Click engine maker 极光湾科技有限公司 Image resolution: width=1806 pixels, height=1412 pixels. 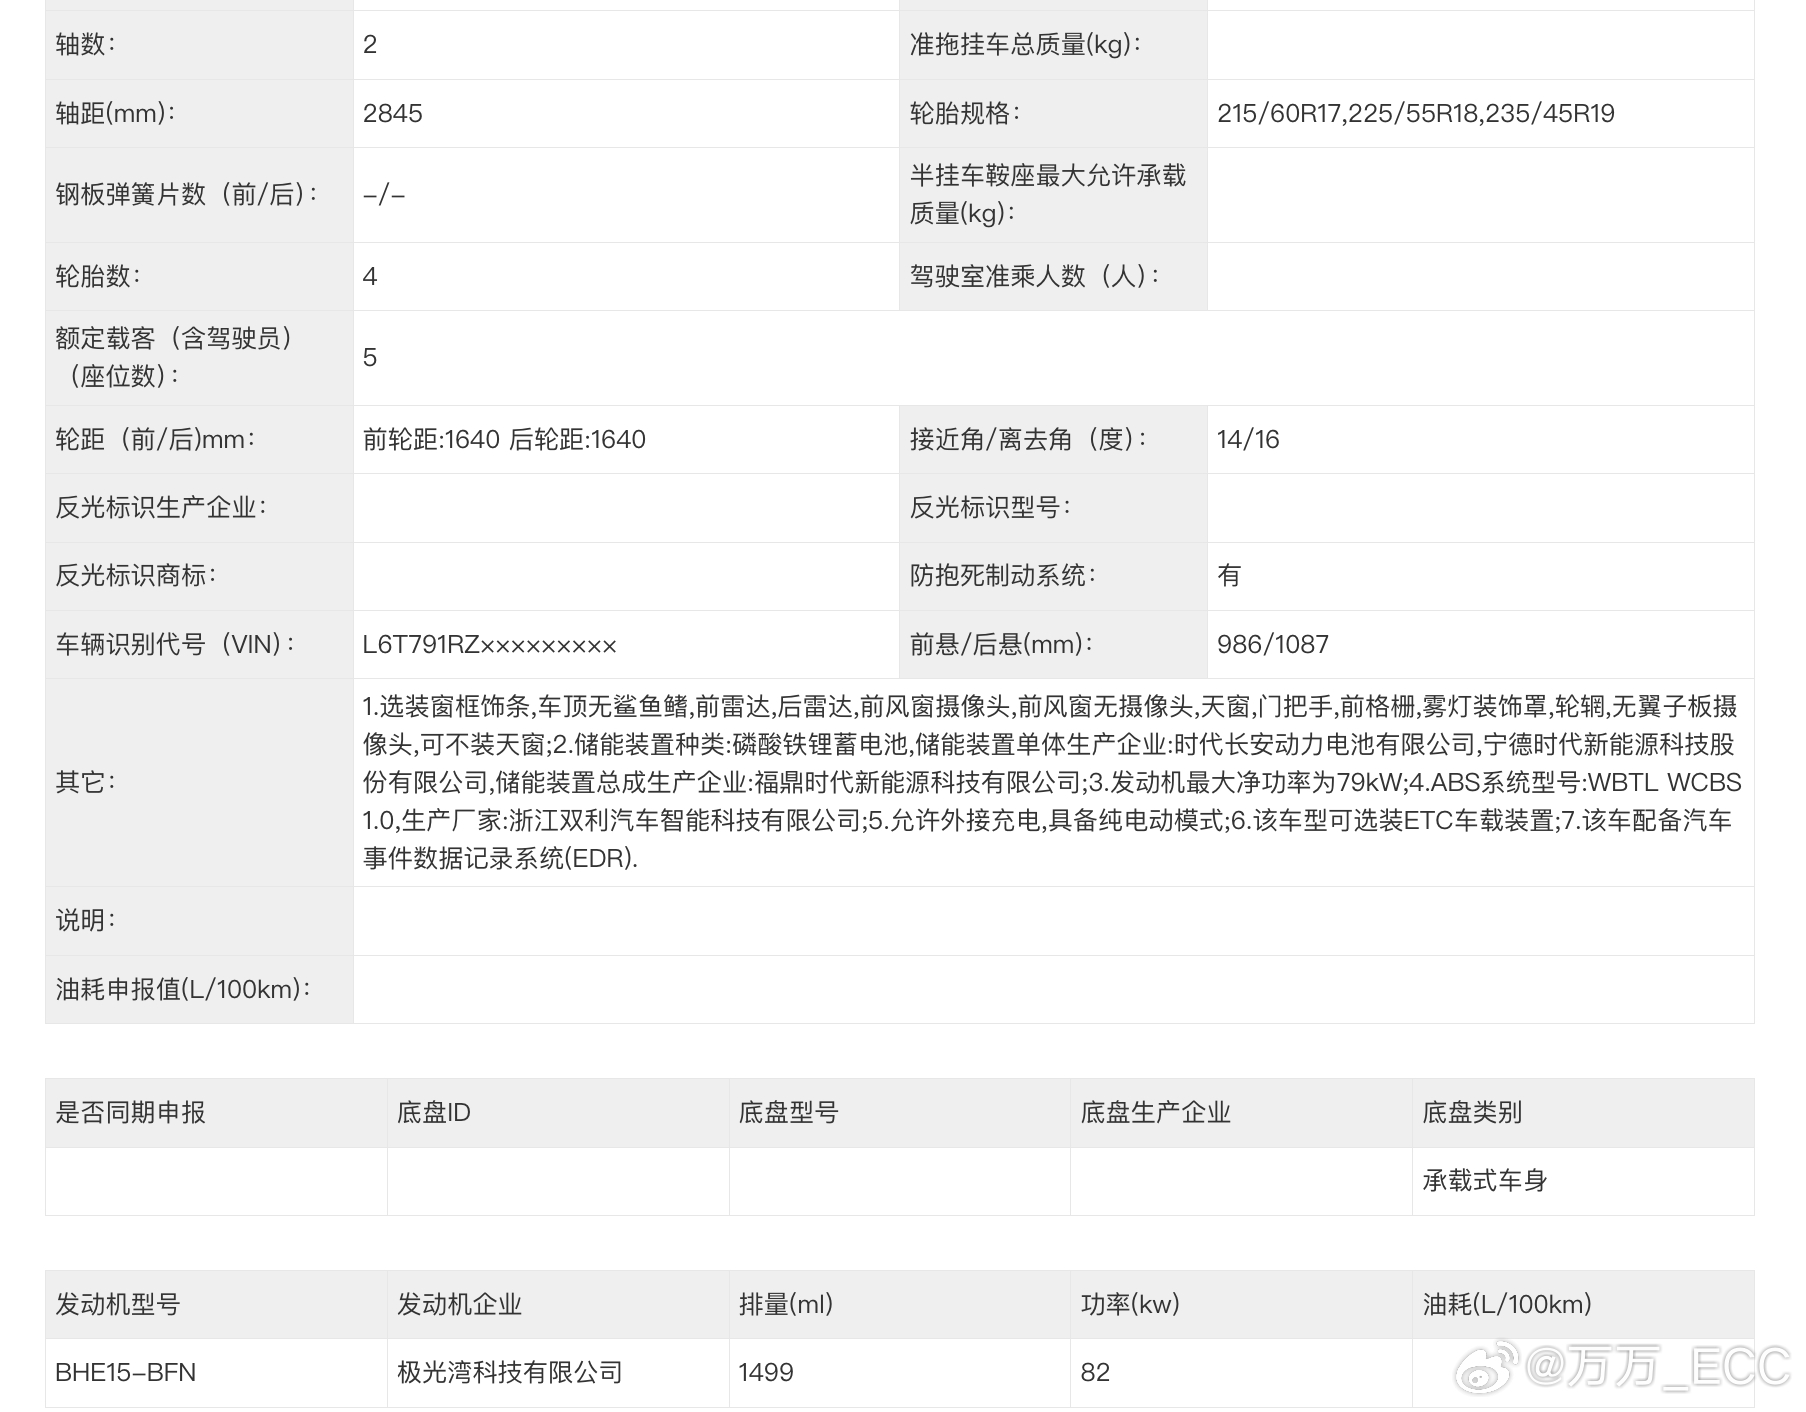tap(509, 1372)
